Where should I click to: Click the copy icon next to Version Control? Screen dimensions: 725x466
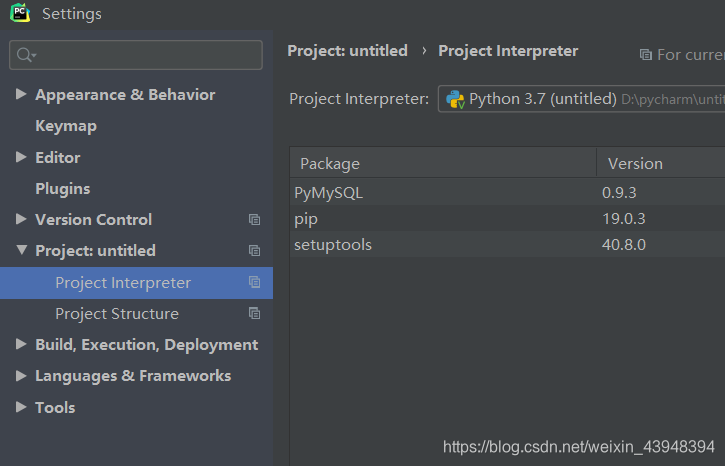tap(254, 220)
